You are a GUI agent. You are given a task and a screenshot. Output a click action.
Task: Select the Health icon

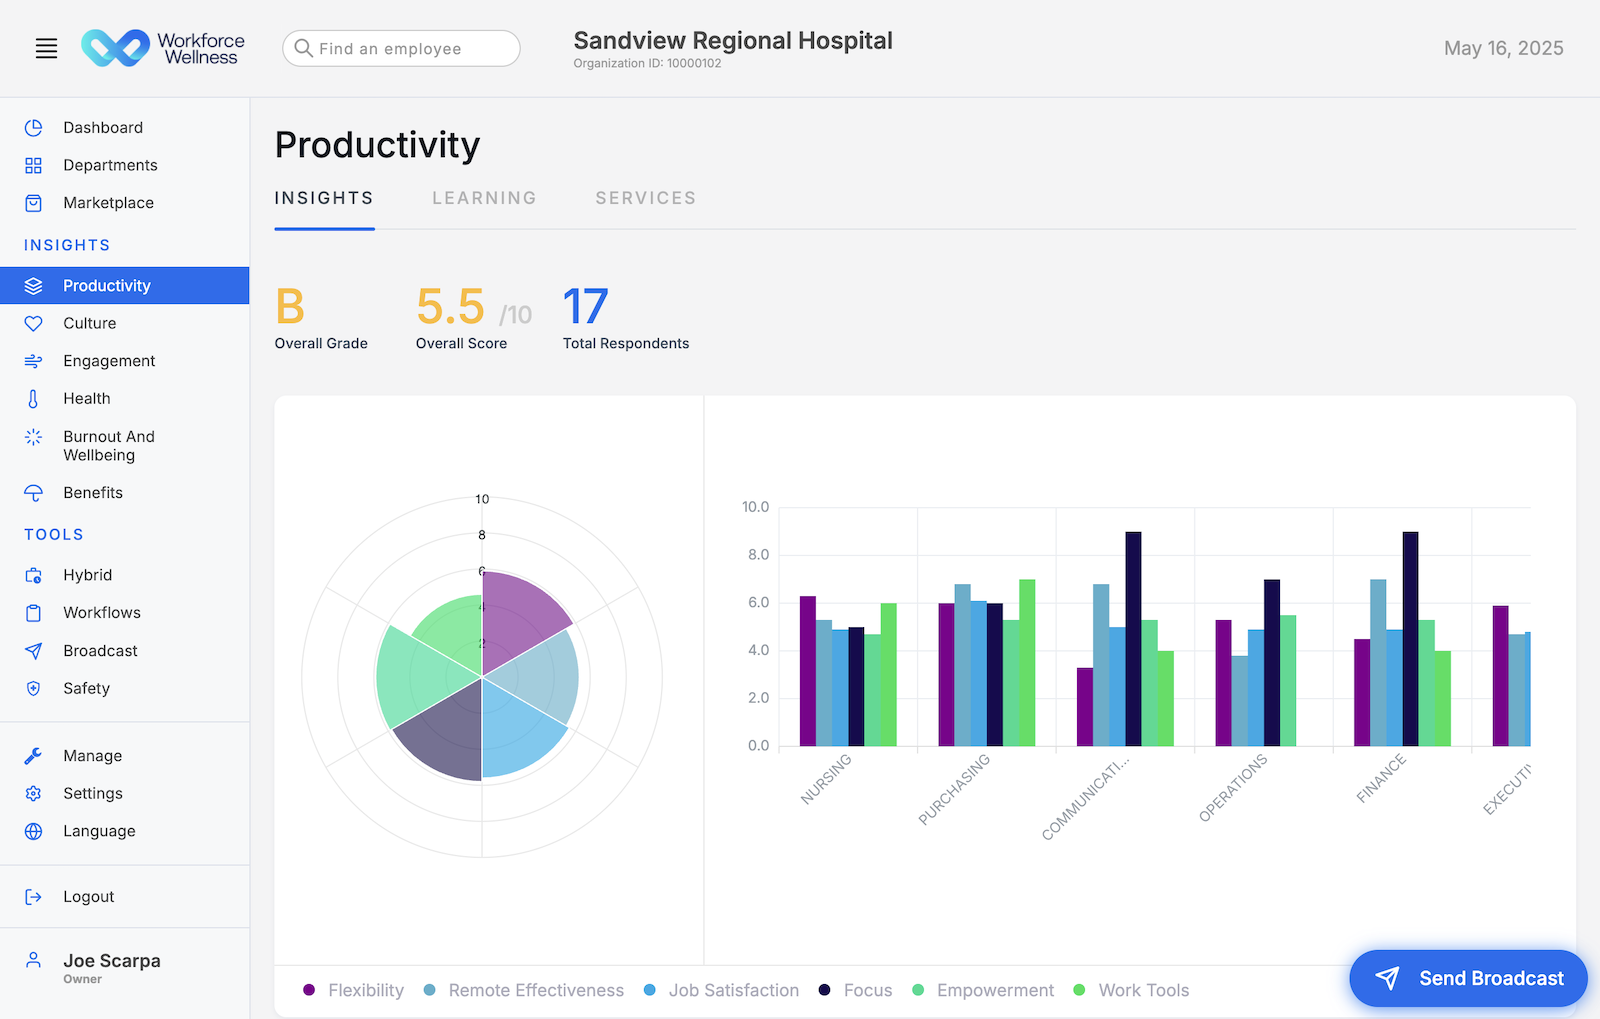coord(33,398)
